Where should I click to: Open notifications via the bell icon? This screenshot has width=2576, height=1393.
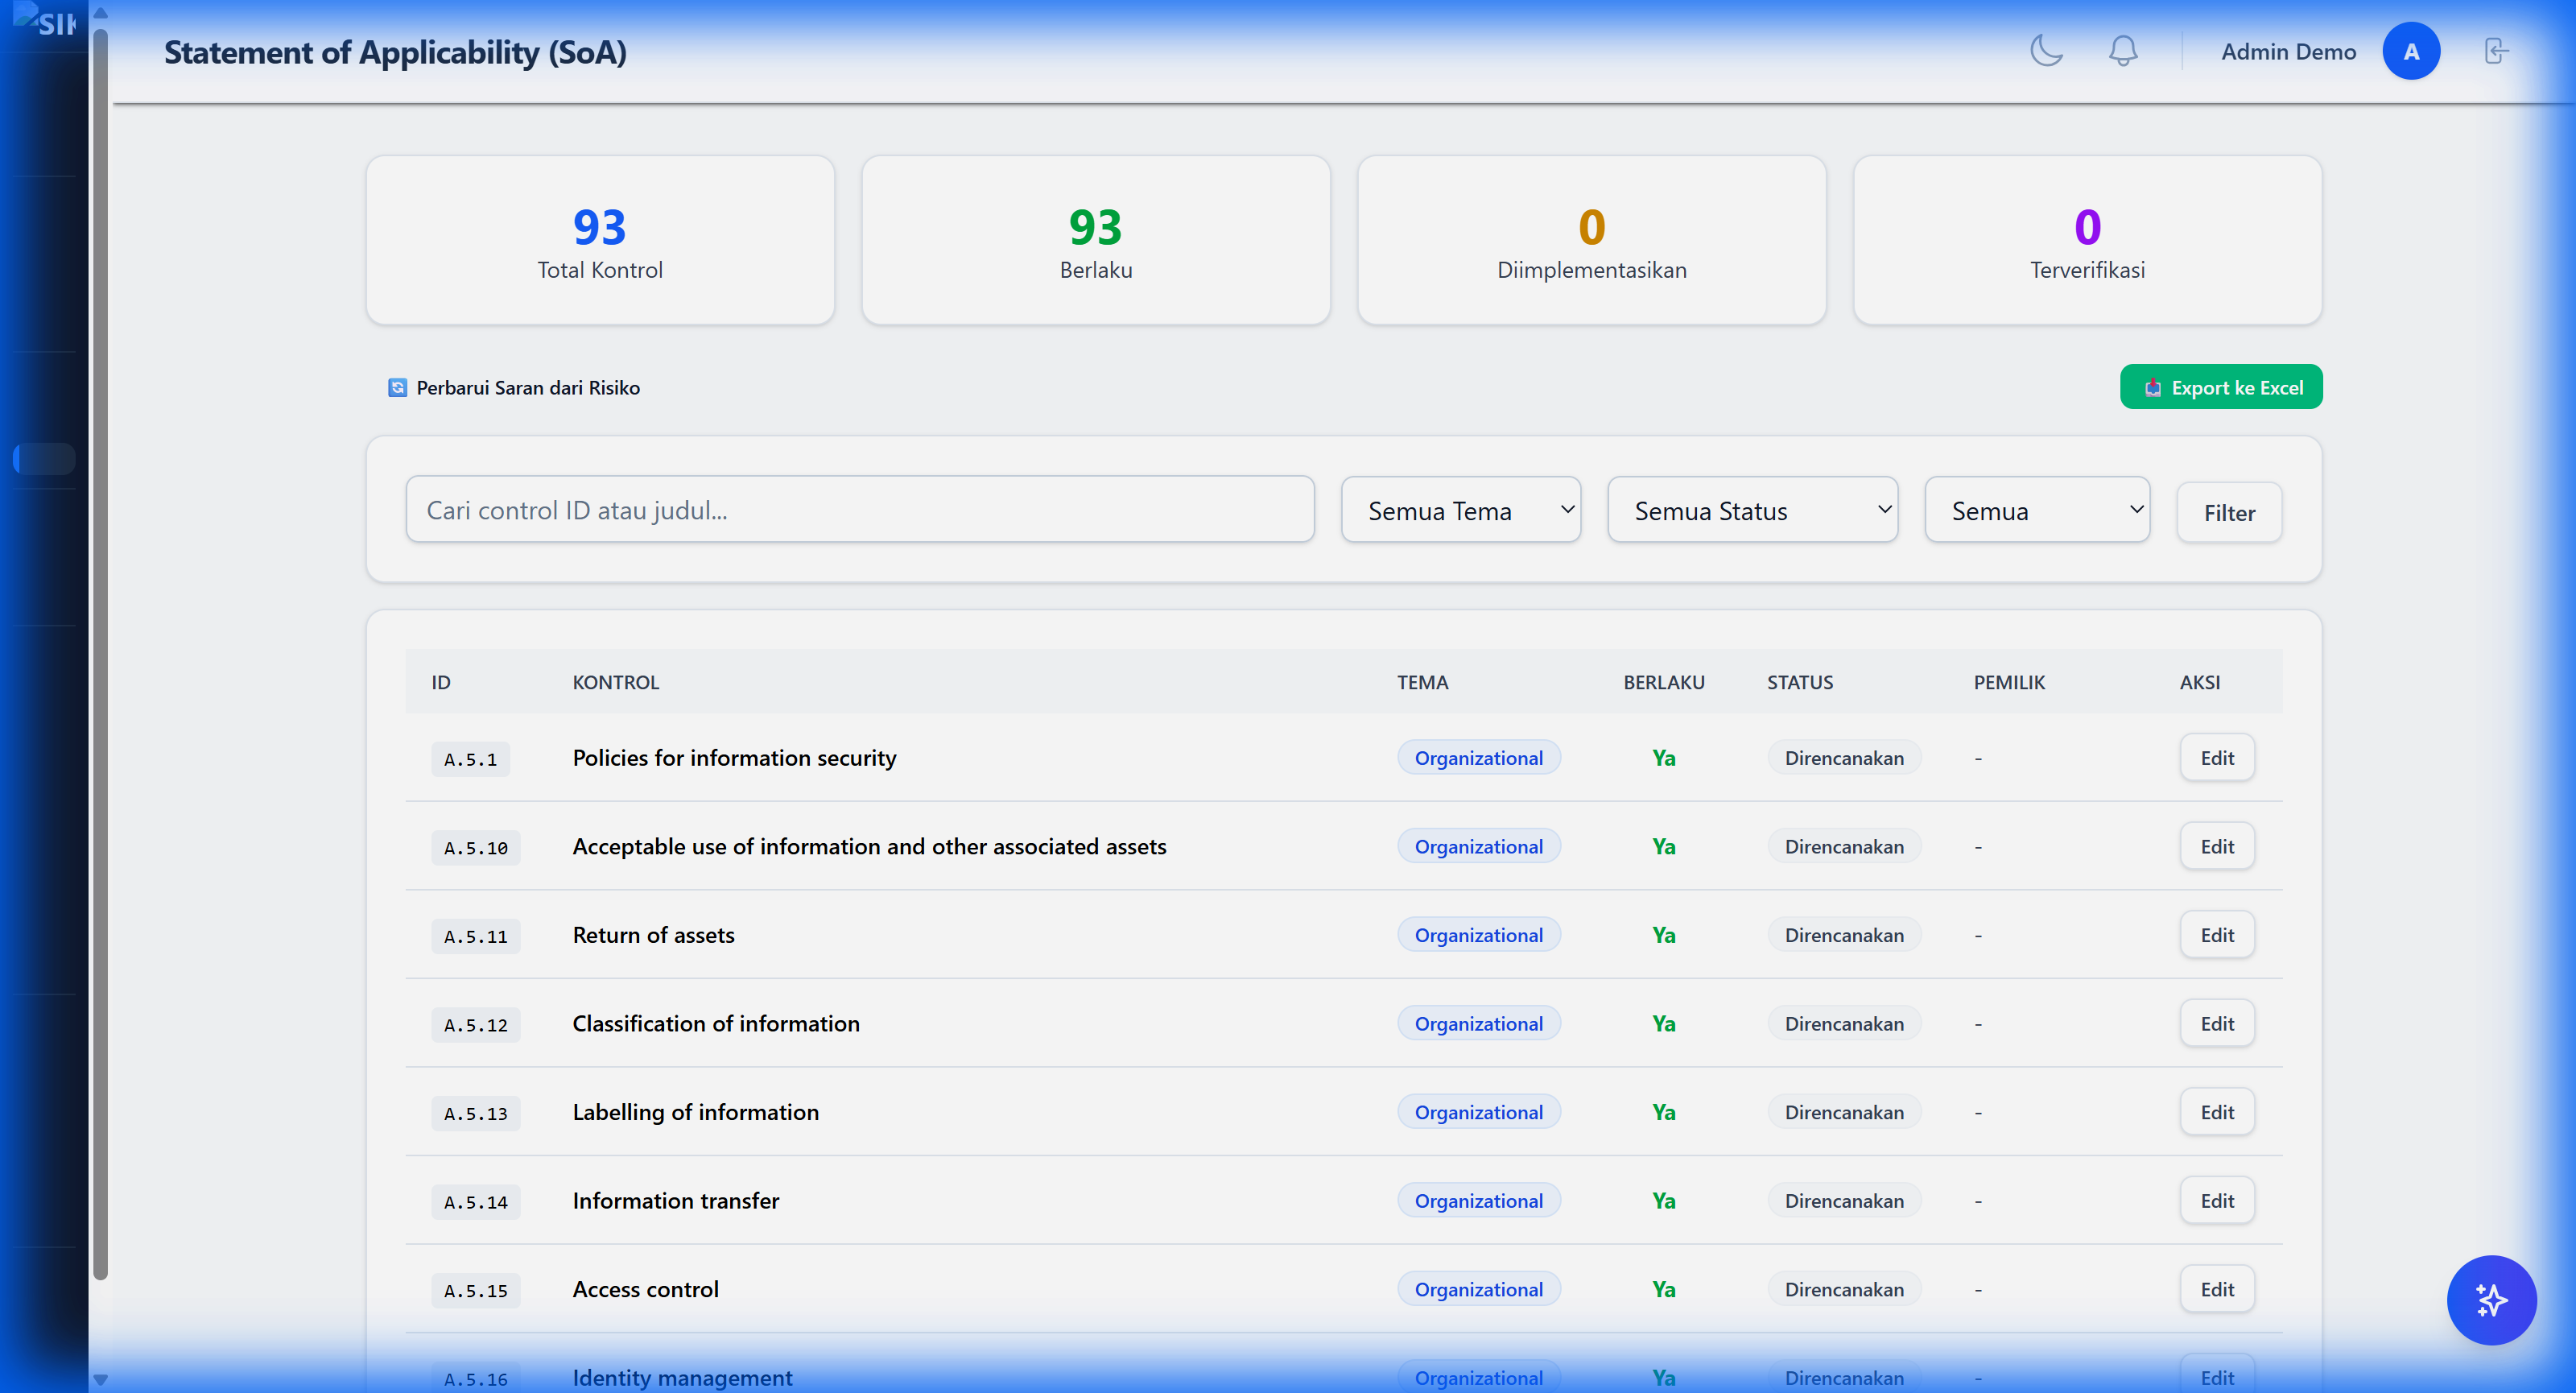[2123, 50]
